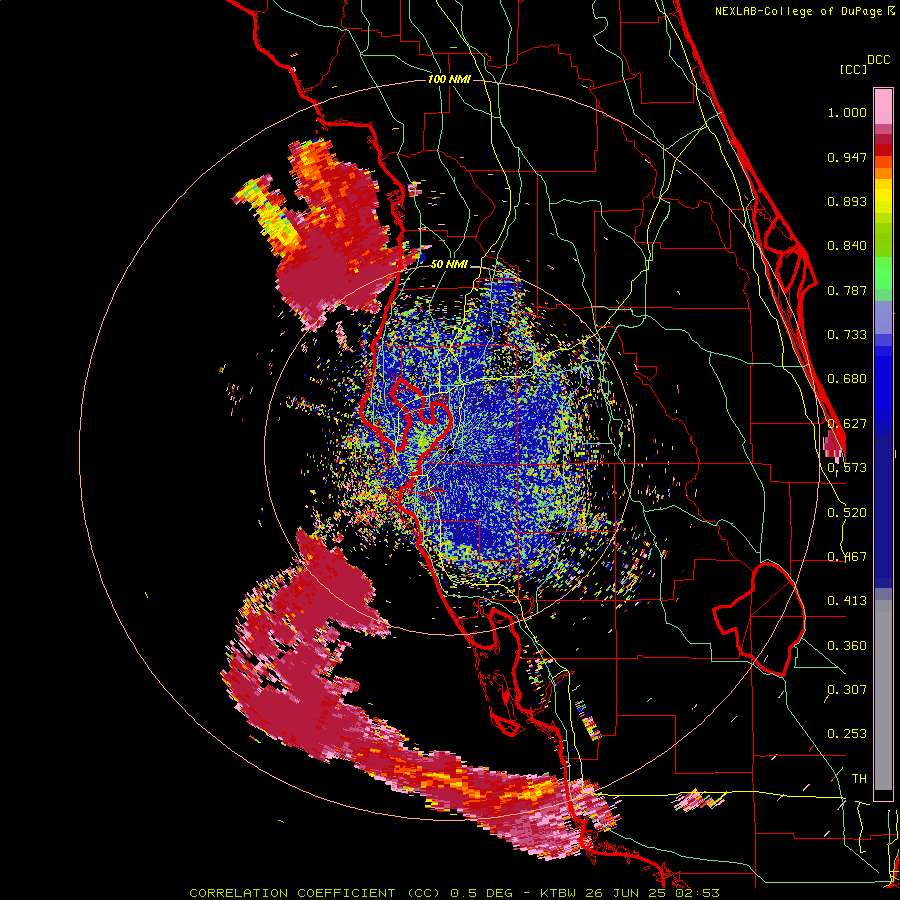Click the NEXLAB-College of DuPage title text
This screenshot has width=900, height=900.
pos(798,11)
